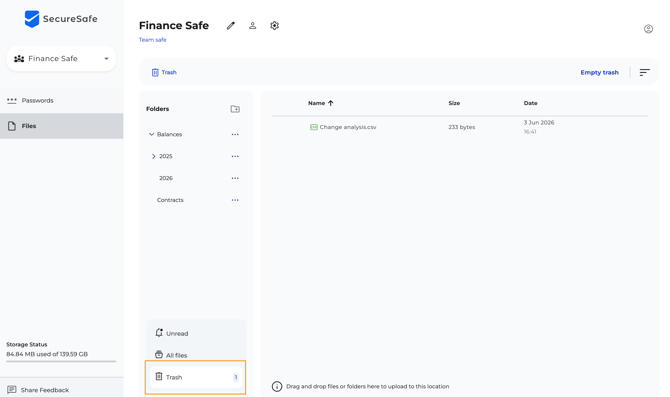
Task: Open safe settings gear icon
Action: [x=274, y=26]
